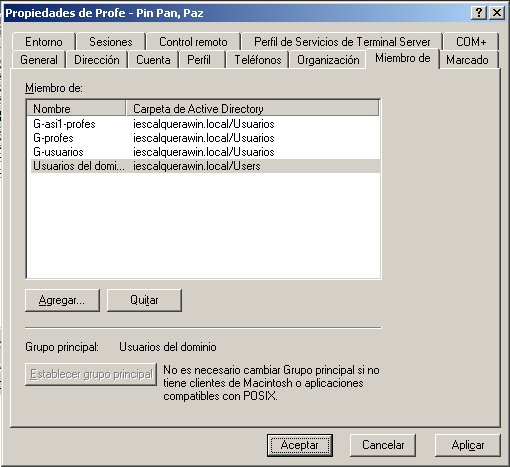Click the help question mark button
This screenshot has width=510, height=467.
tap(479, 13)
